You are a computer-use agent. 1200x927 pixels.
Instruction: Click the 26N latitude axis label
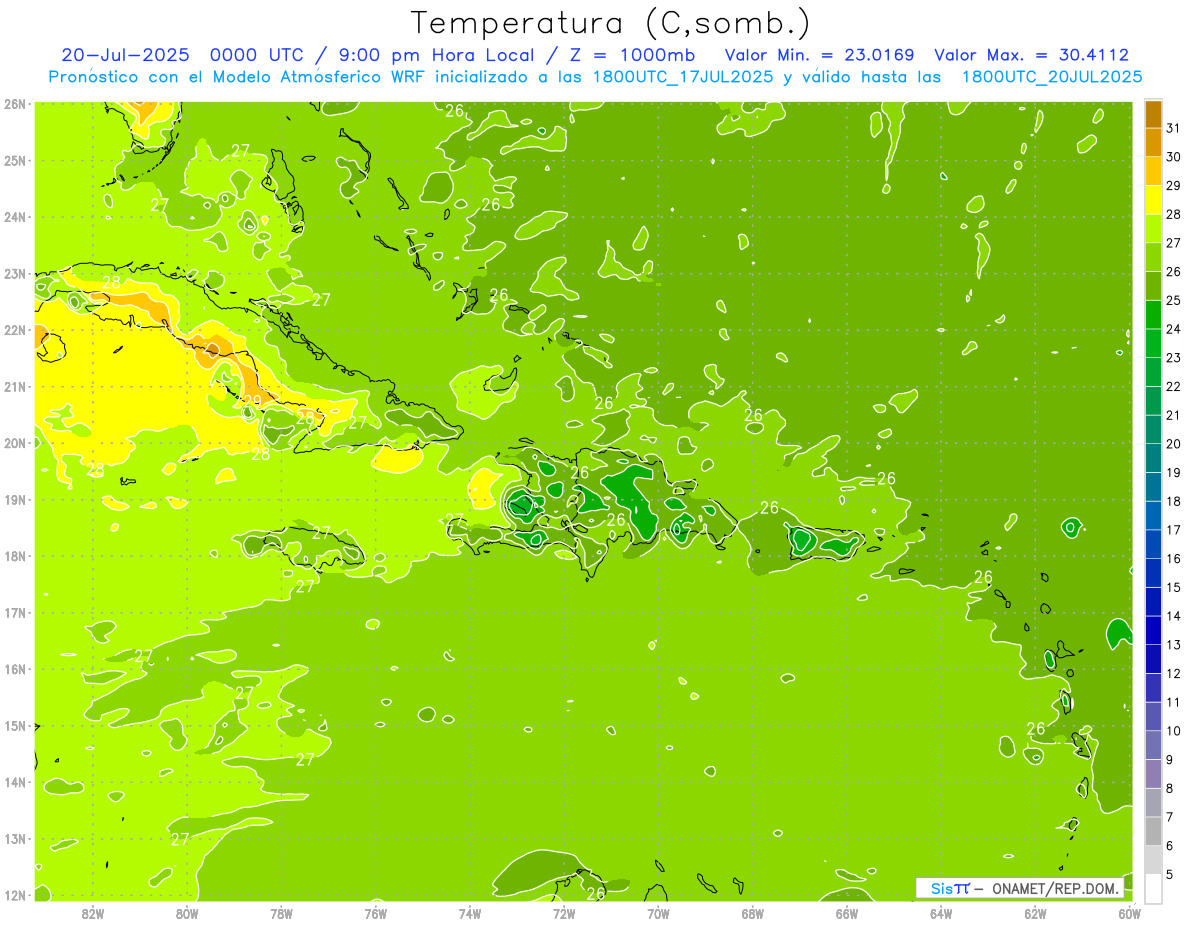point(15,104)
